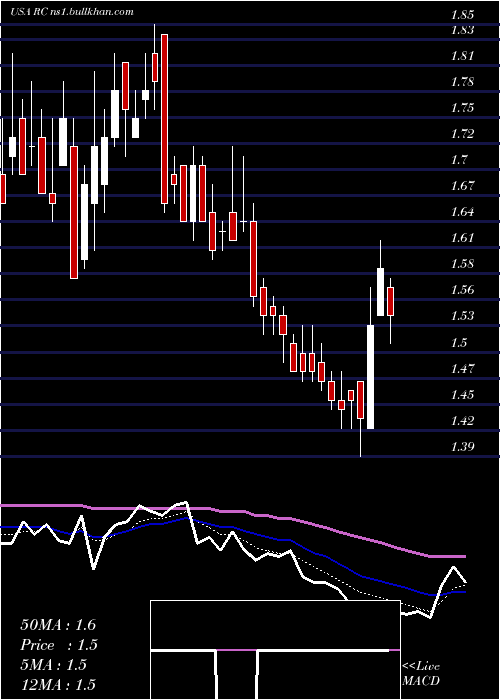Viewport: 500px width, 700px height.
Task: Click the 1.58 price axis label
Action: (x=462, y=263)
